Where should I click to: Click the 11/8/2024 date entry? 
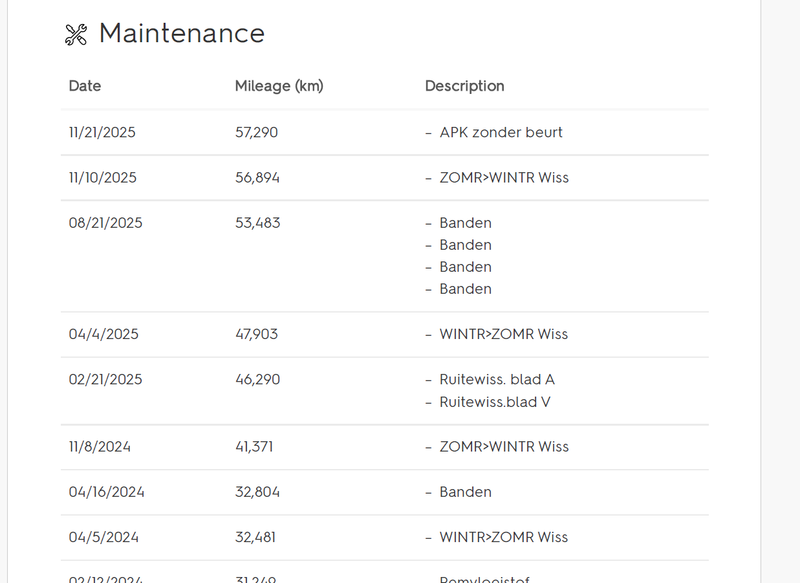(99, 447)
